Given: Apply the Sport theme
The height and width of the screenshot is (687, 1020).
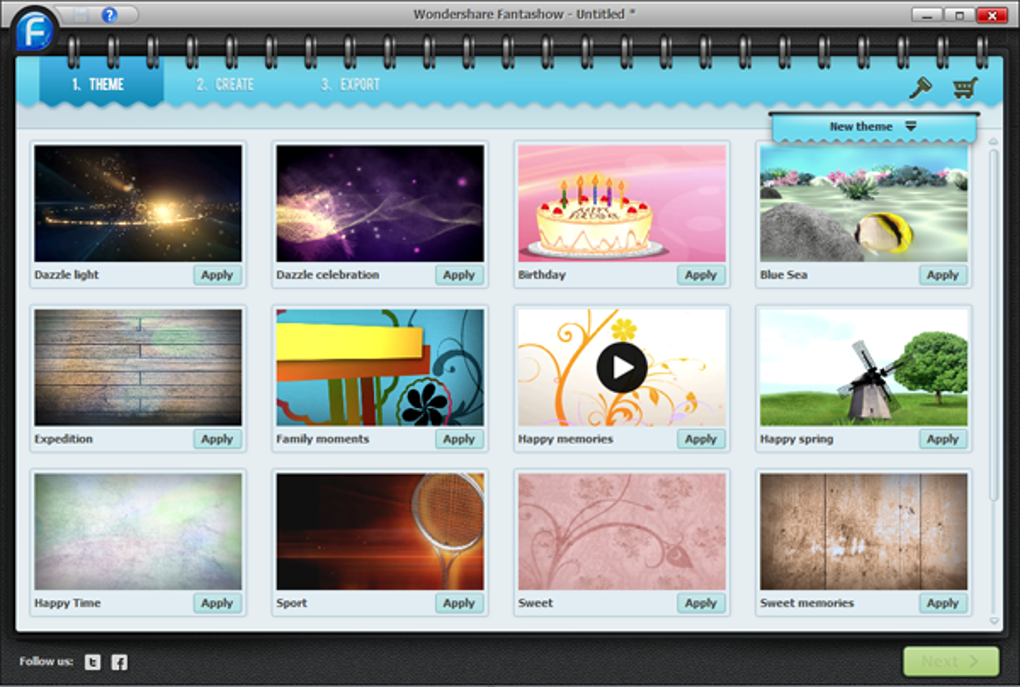Looking at the screenshot, I should tap(459, 603).
